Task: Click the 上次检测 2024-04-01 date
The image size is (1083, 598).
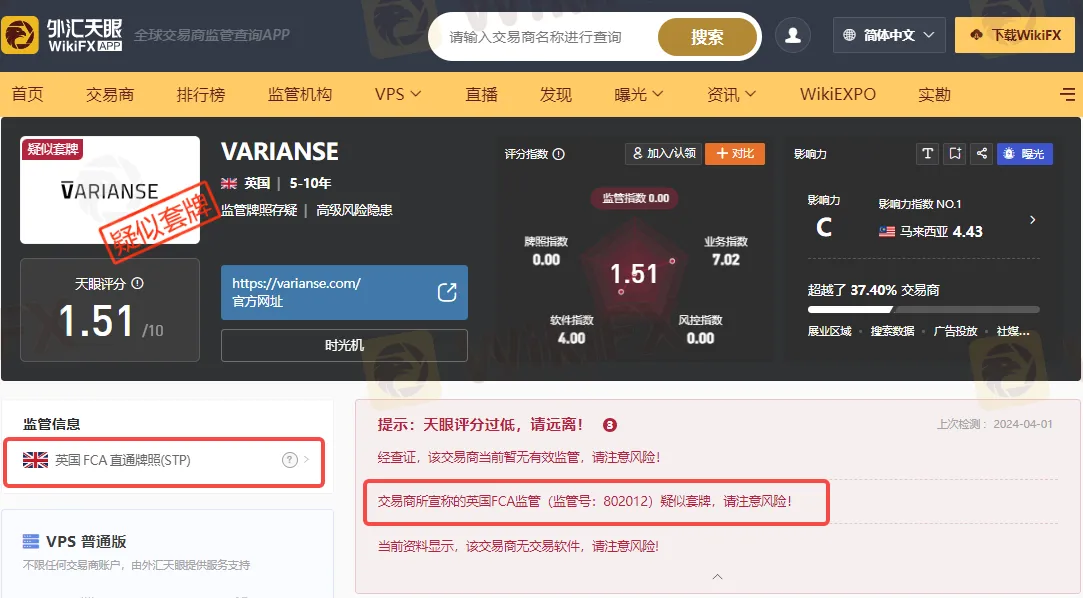Action: pyautogui.click(x=995, y=424)
